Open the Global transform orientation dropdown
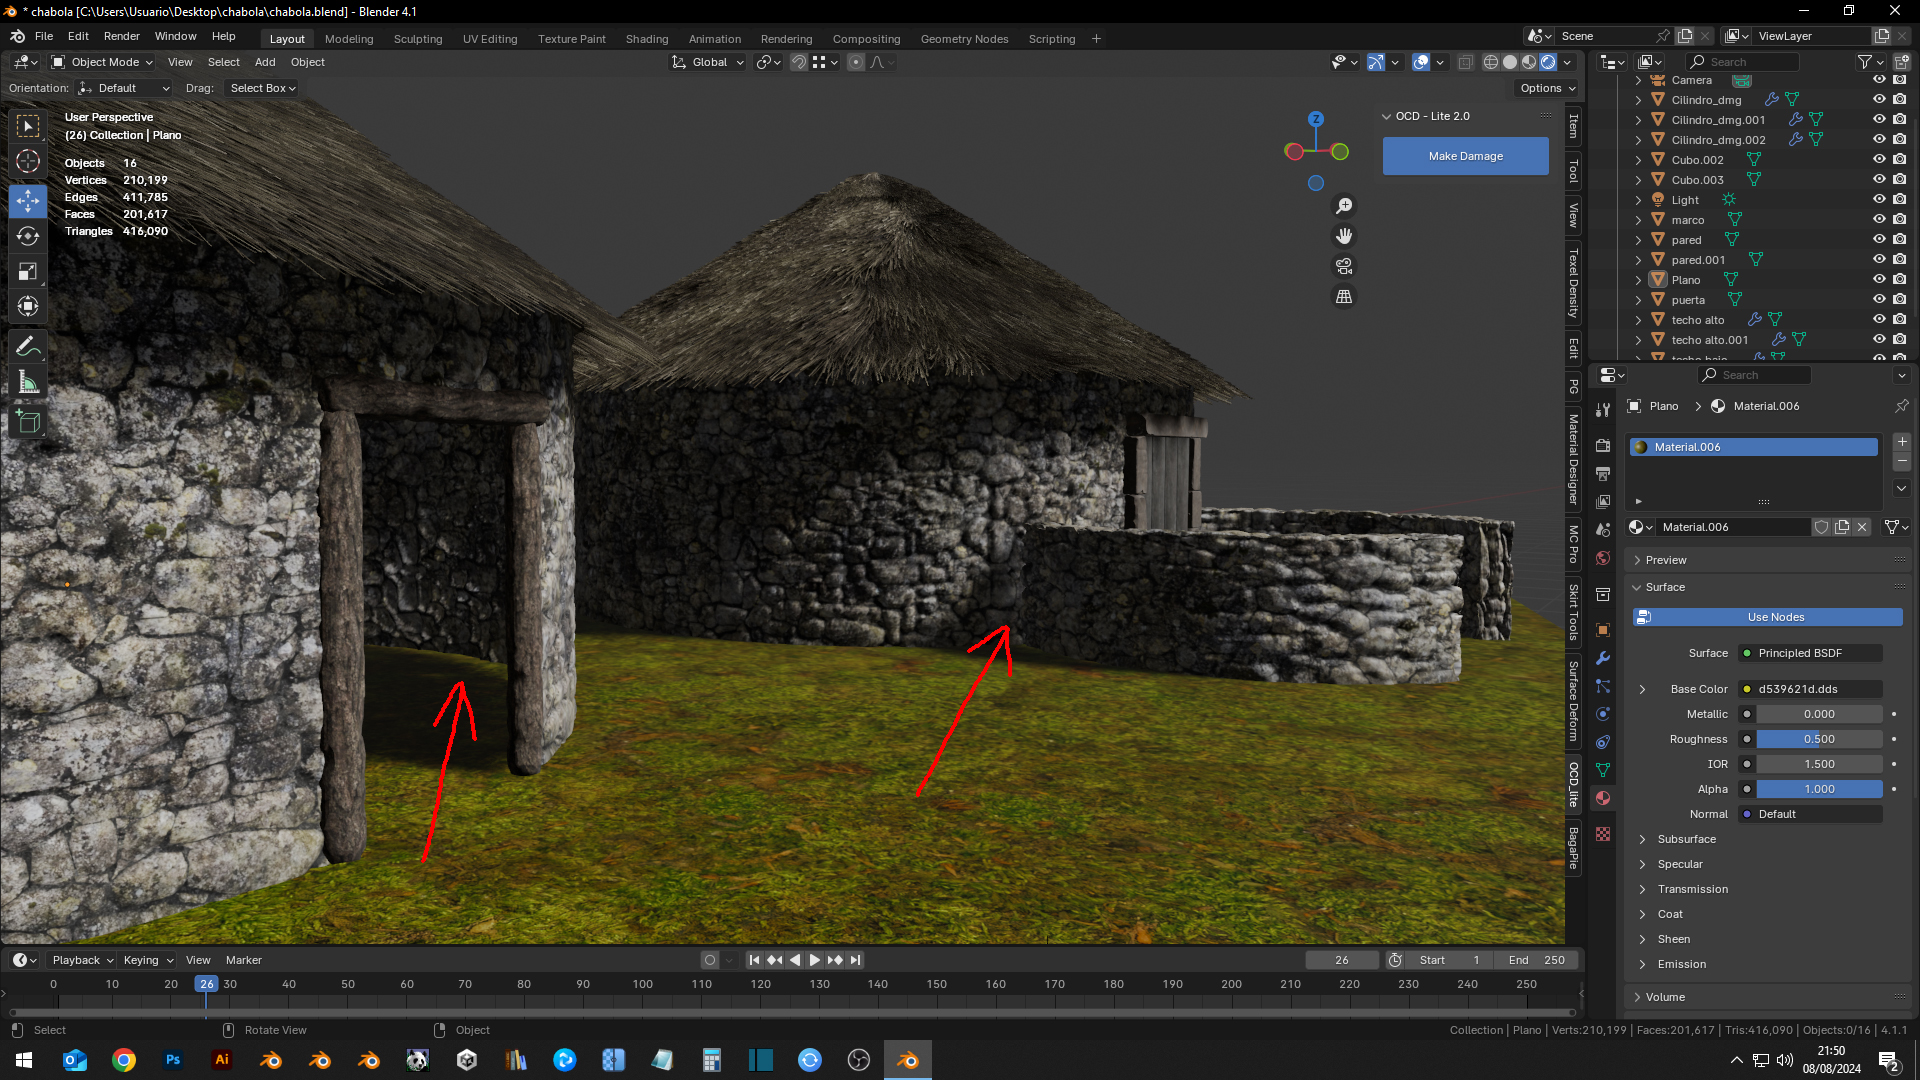The width and height of the screenshot is (1920, 1080). [709, 62]
